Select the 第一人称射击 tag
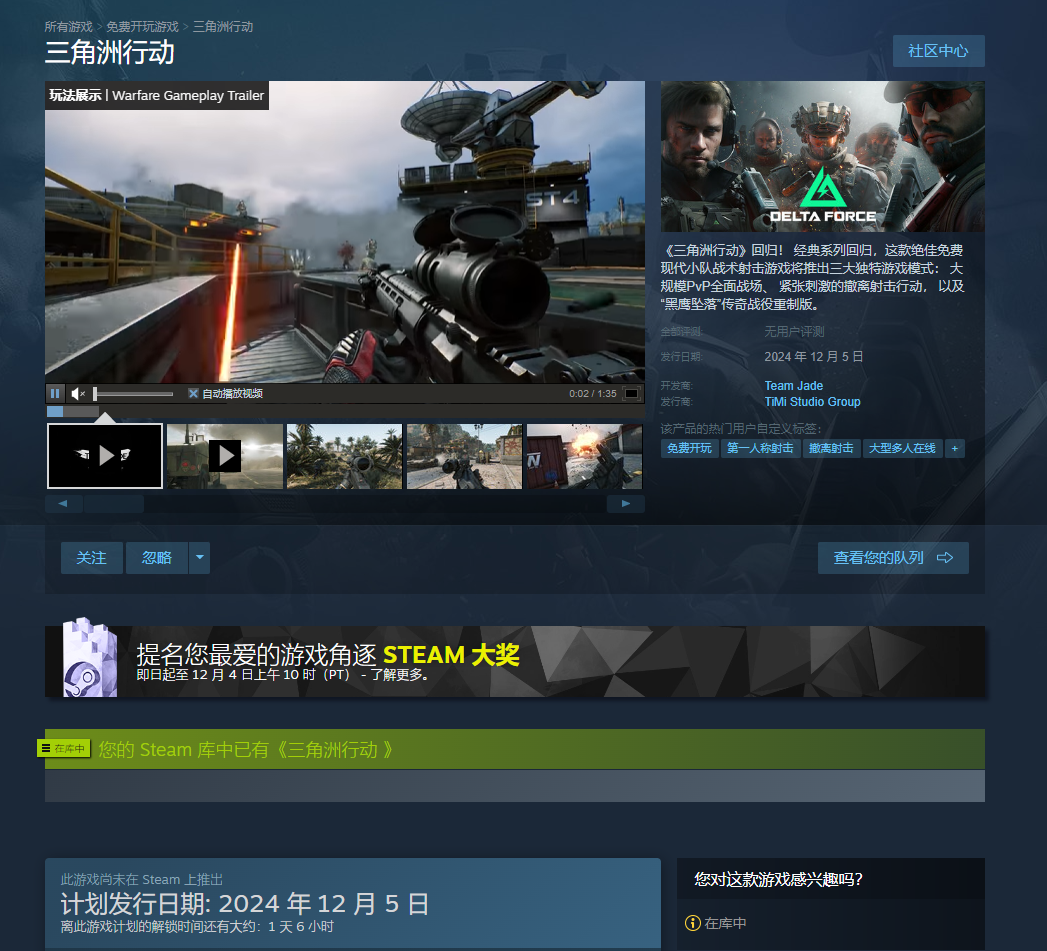Screen dimensions: 1047x951 pyautogui.click(x=760, y=448)
